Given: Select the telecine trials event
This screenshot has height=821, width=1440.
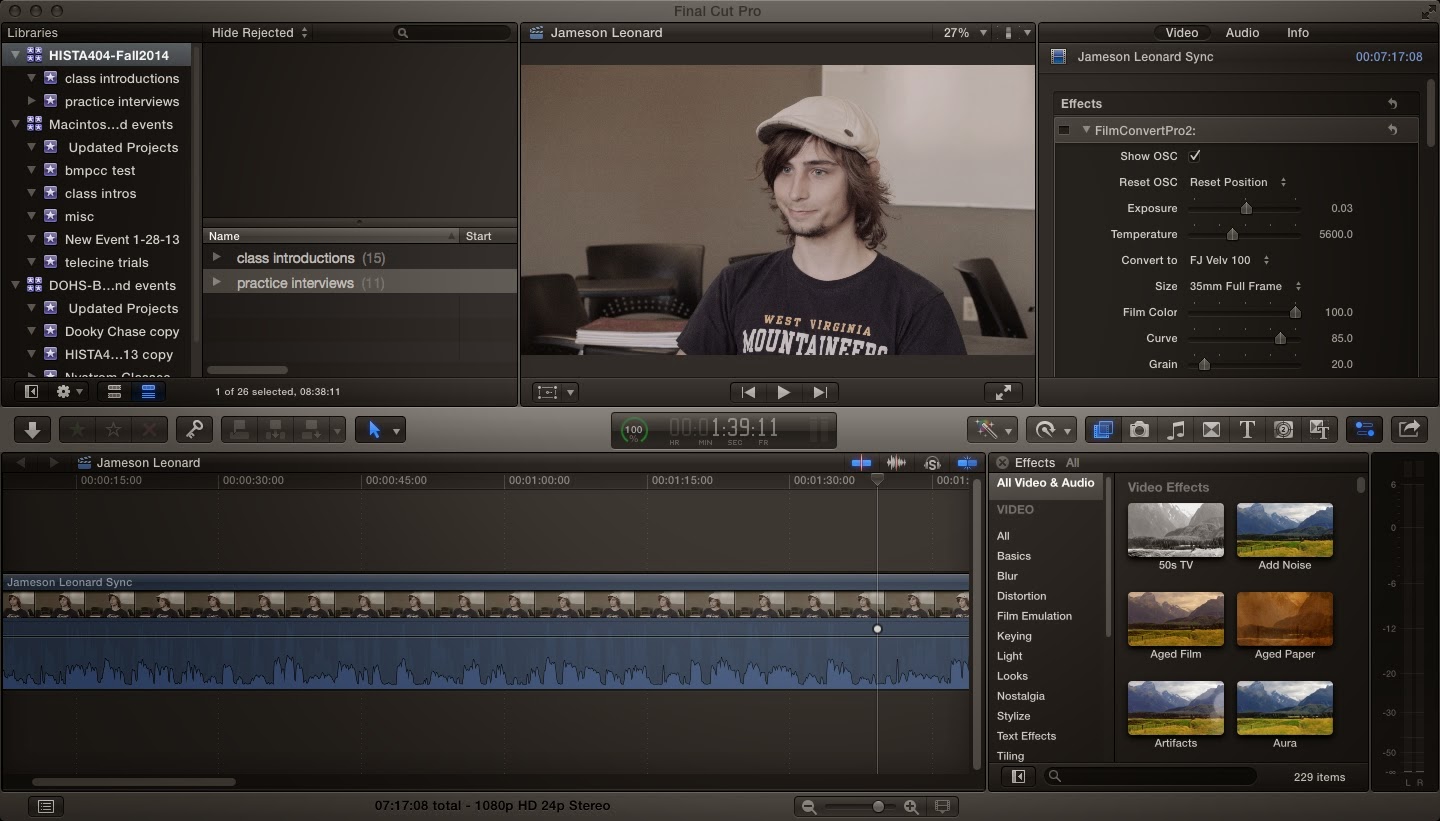Looking at the screenshot, I should coord(106,263).
